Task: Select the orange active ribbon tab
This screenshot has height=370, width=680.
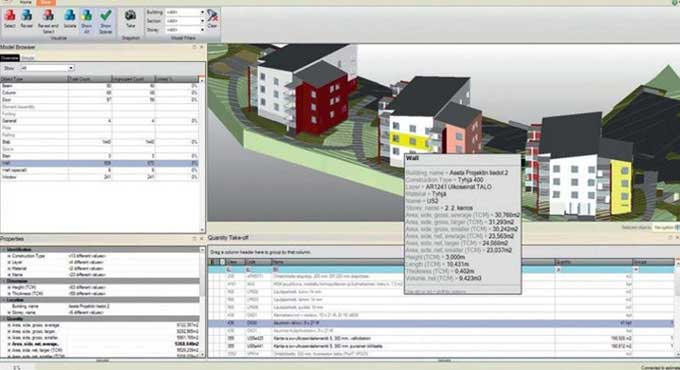Action: coord(46,2)
